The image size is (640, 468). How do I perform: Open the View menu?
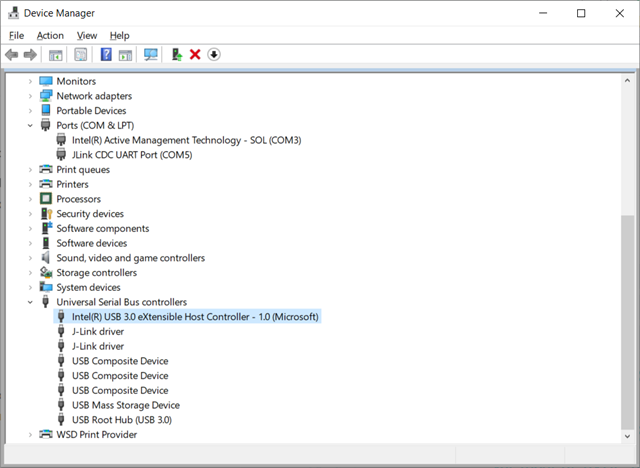point(87,35)
